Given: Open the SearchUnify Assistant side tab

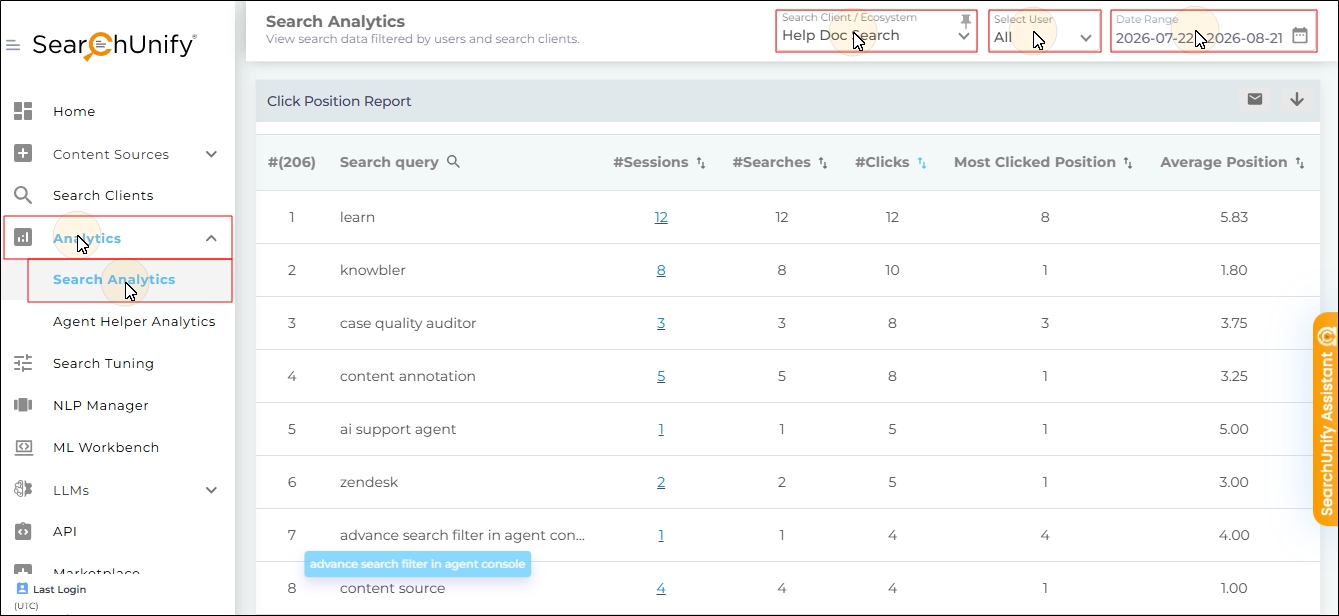Looking at the screenshot, I should 1326,419.
